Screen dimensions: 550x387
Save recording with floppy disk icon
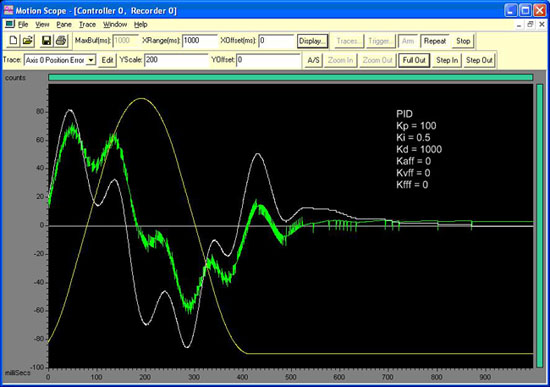46,41
